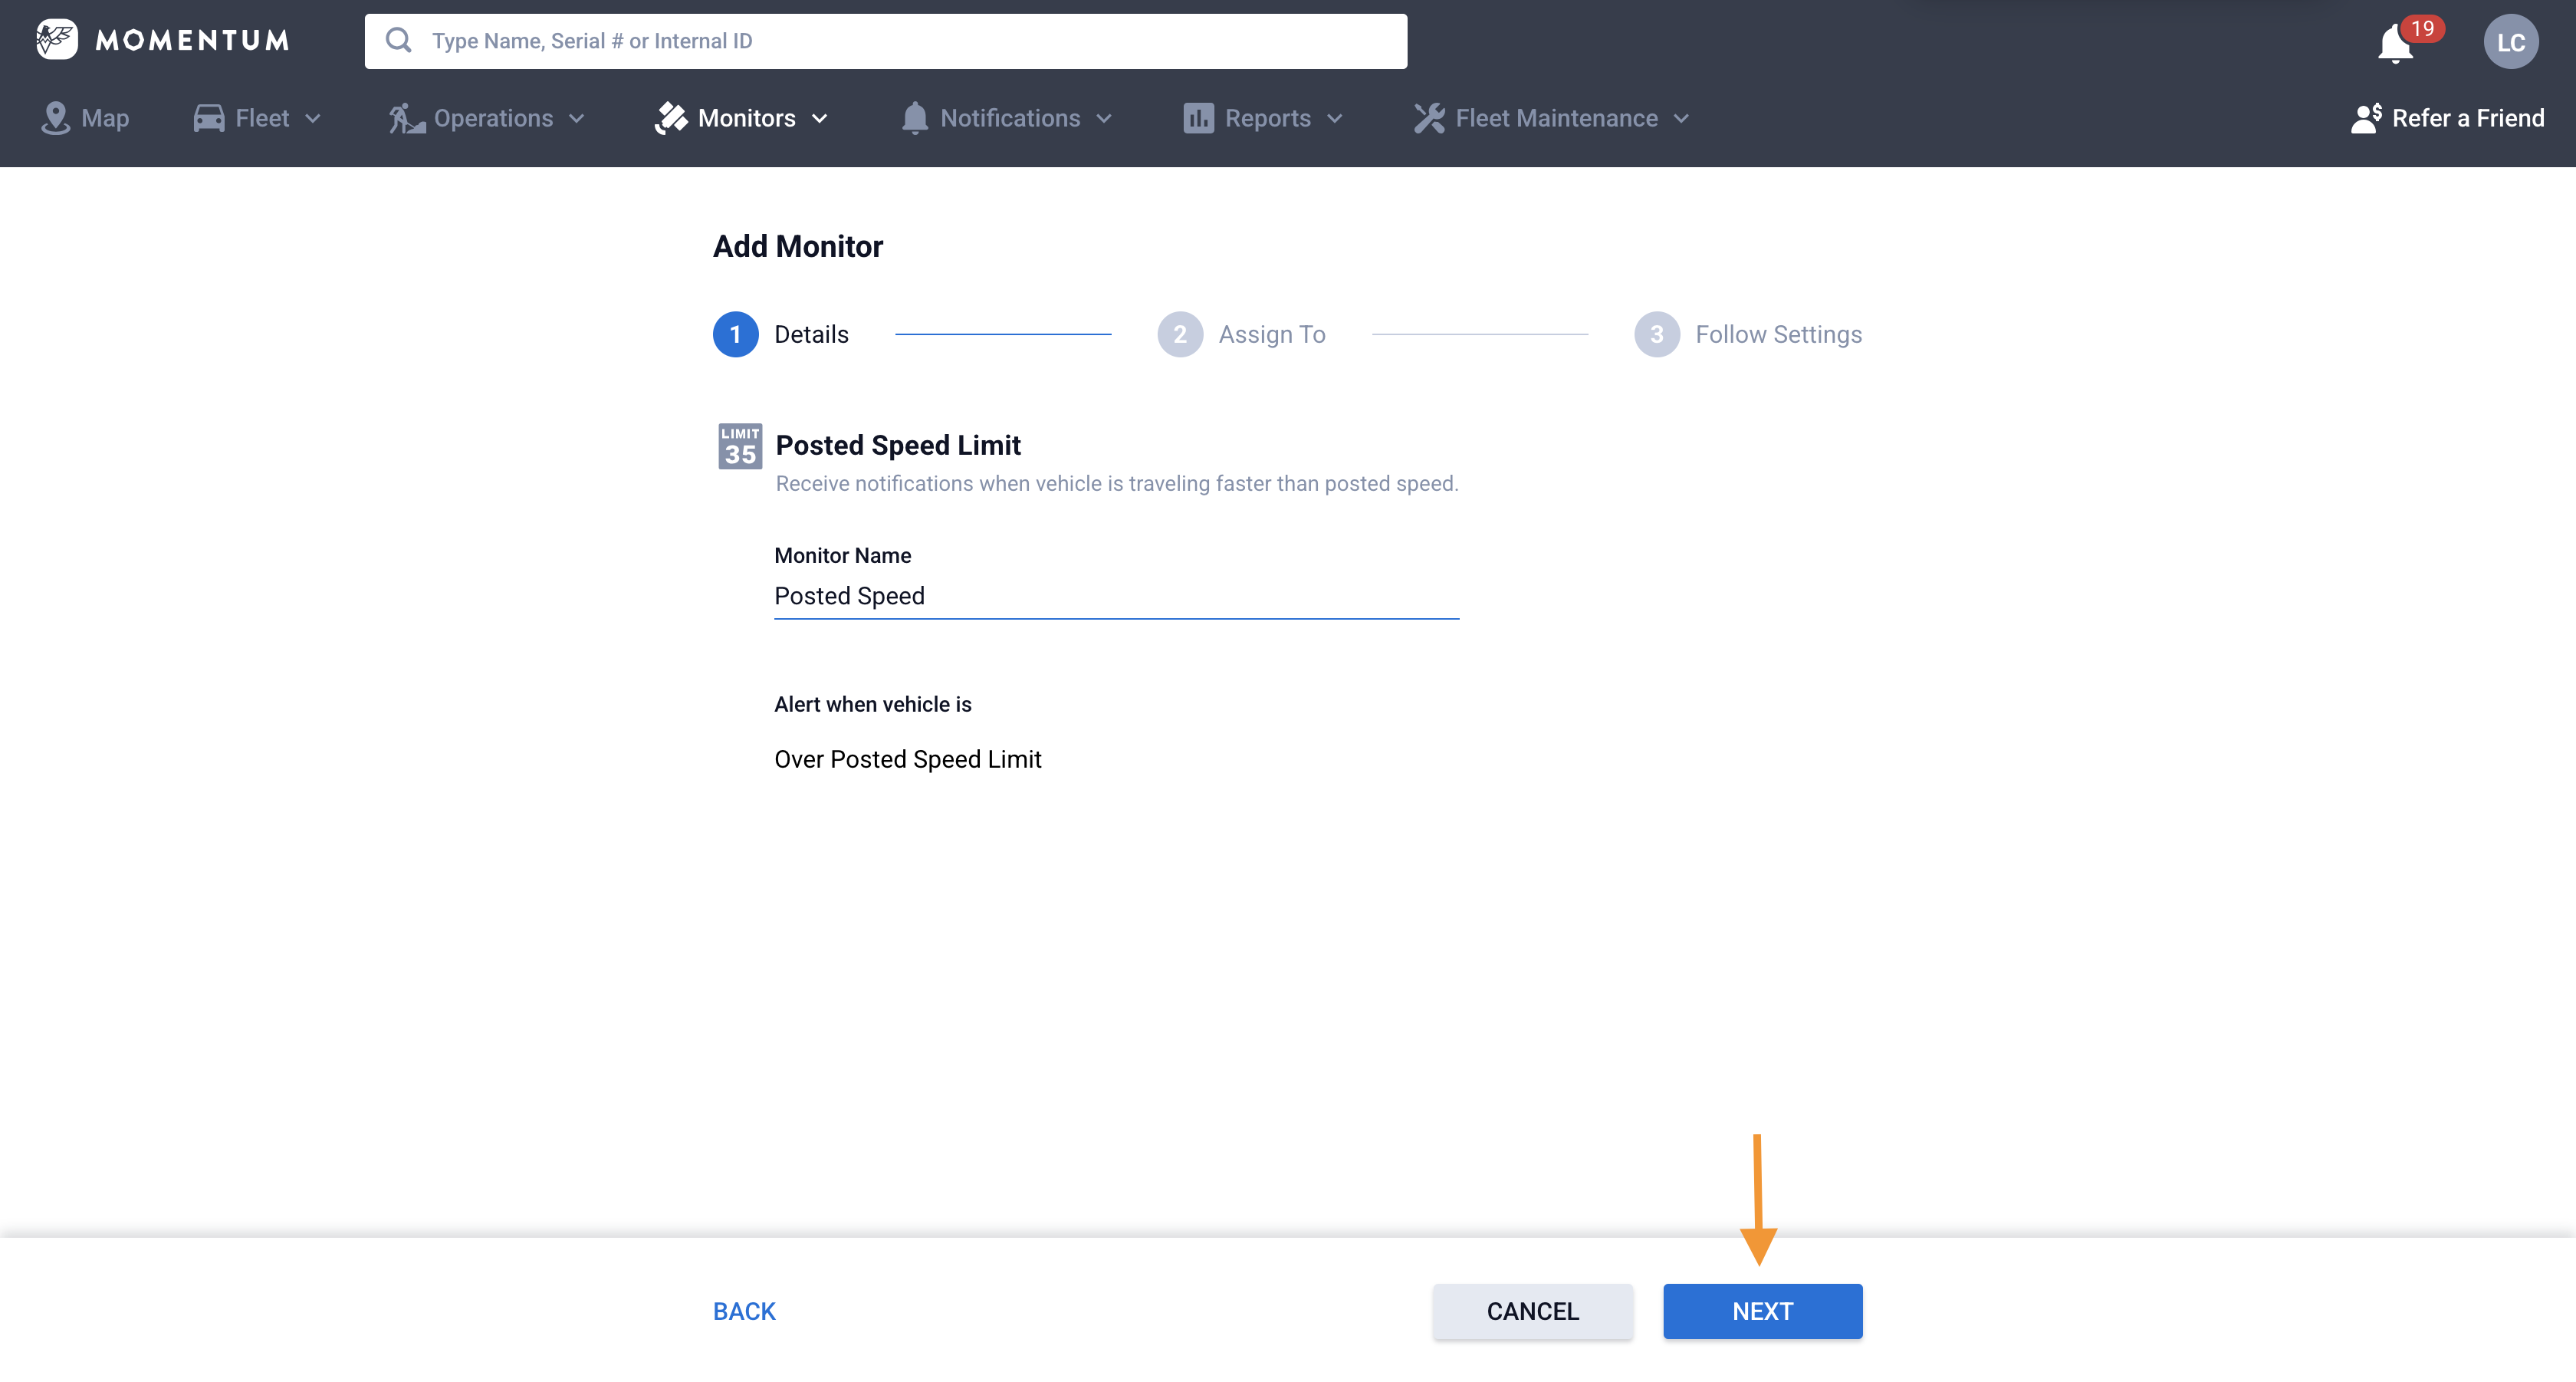The image size is (2576, 1382).
Task: Expand the Operations dropdown
Action: [488, 118]
